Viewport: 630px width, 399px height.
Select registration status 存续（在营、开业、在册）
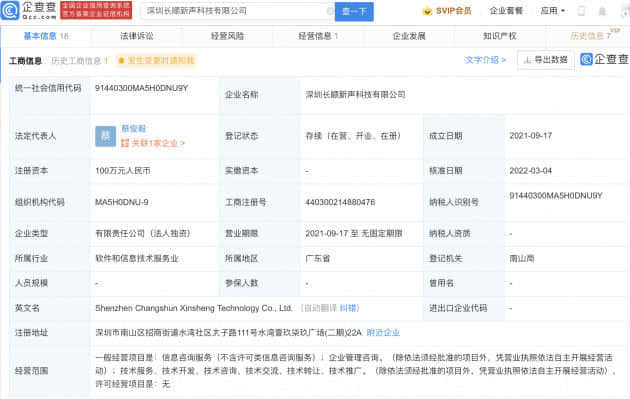tap(353, 136)
